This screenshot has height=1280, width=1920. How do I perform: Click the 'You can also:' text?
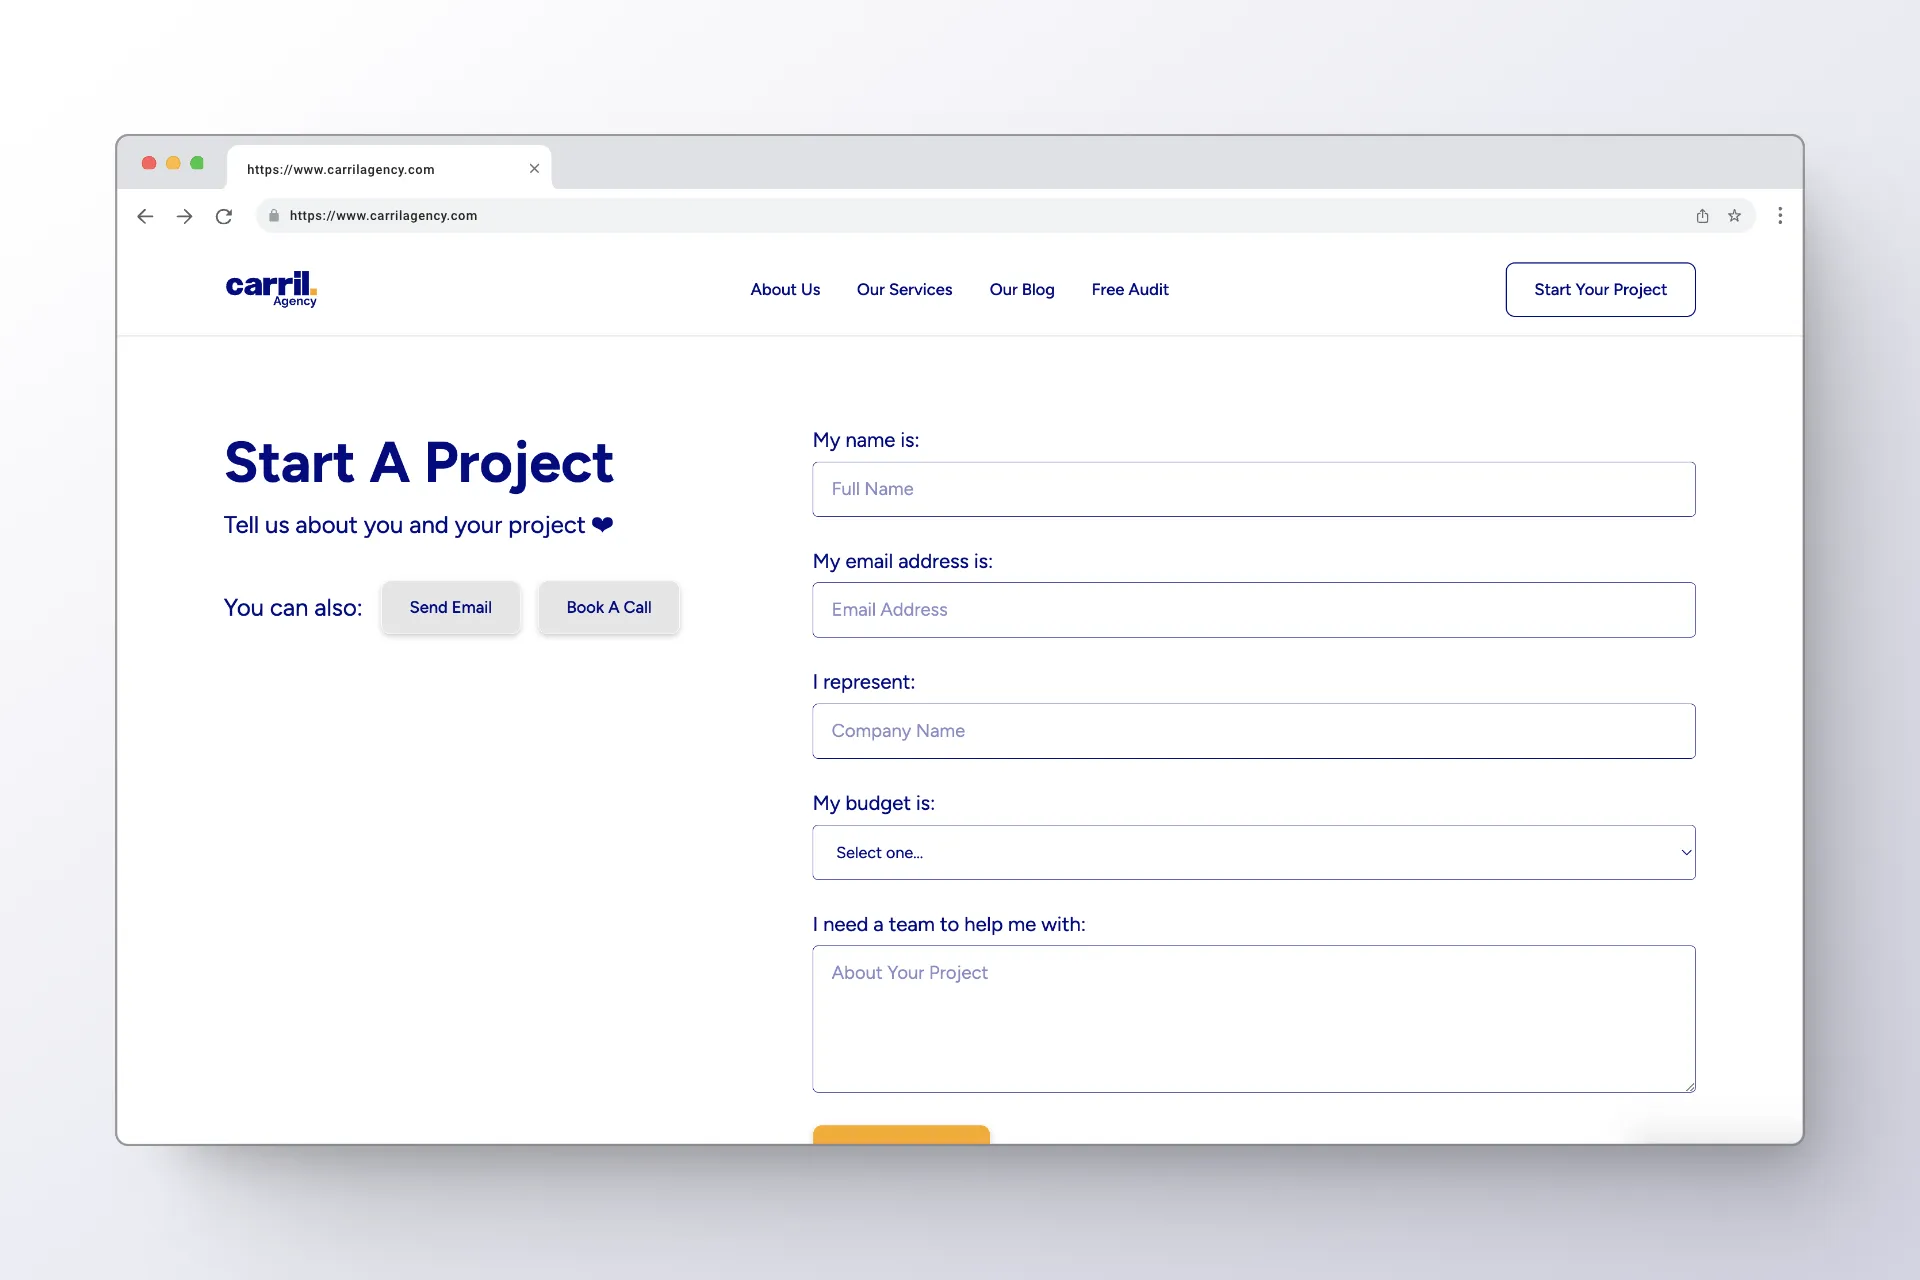click(x=293, y=608)
